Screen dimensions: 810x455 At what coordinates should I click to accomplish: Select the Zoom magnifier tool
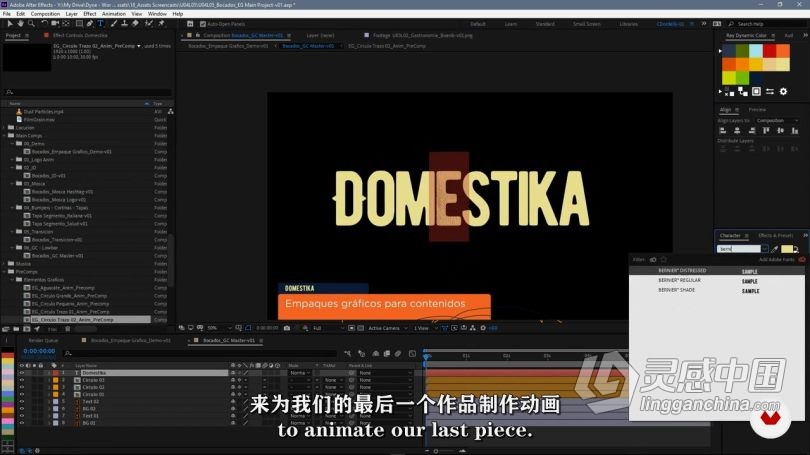[x=32, y=24]
